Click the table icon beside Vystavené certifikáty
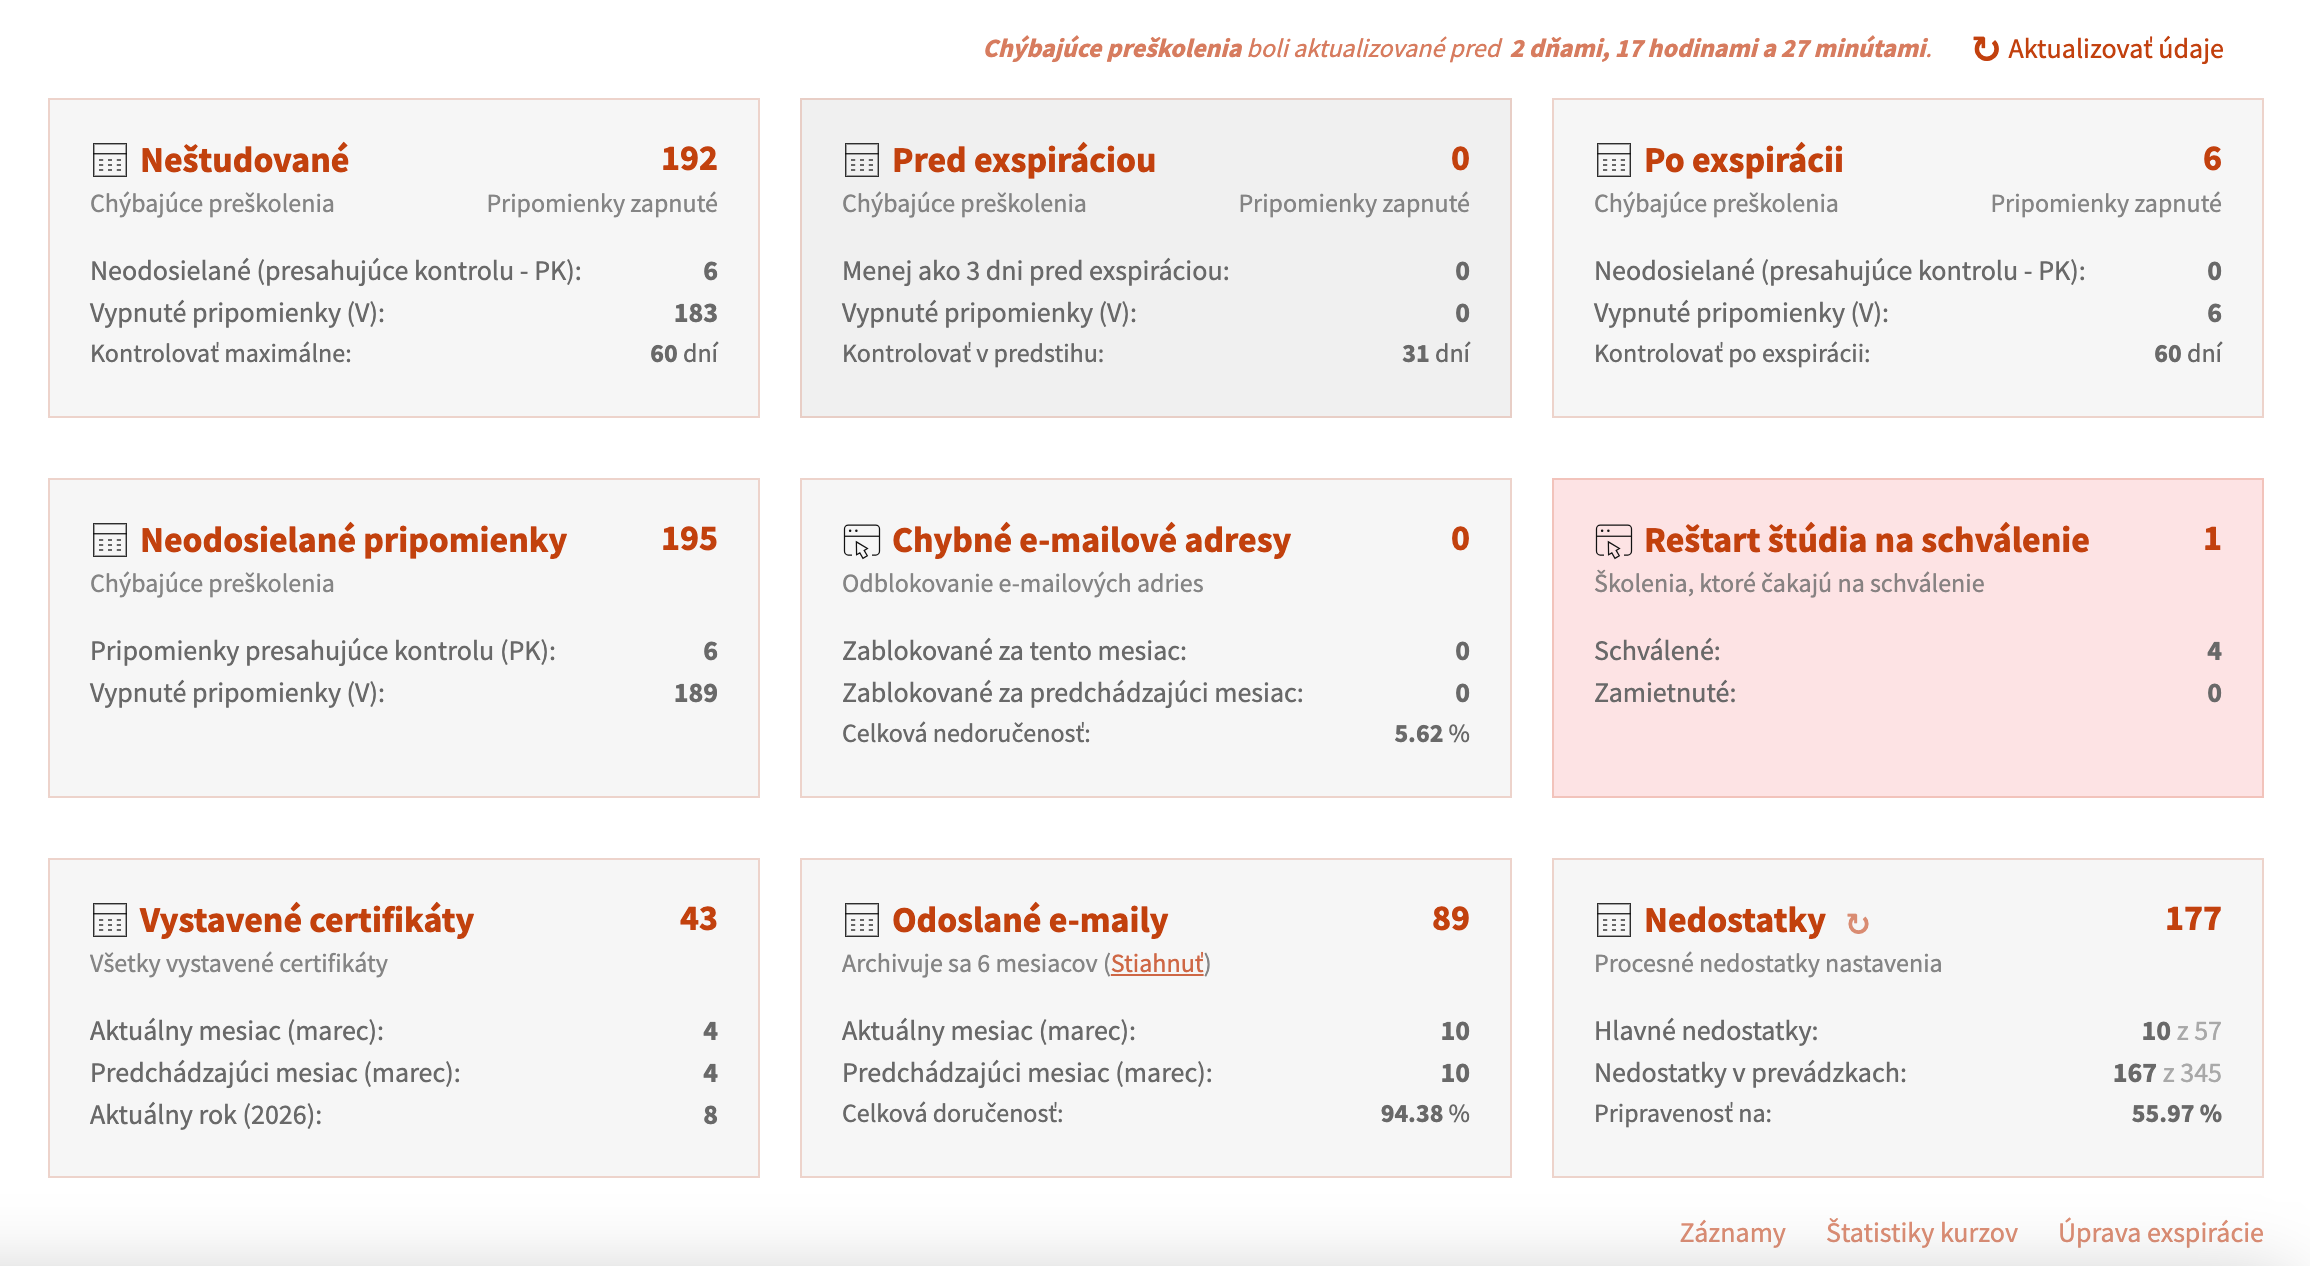Viewport: 2310px width, 1266px height. coord(109,920)
